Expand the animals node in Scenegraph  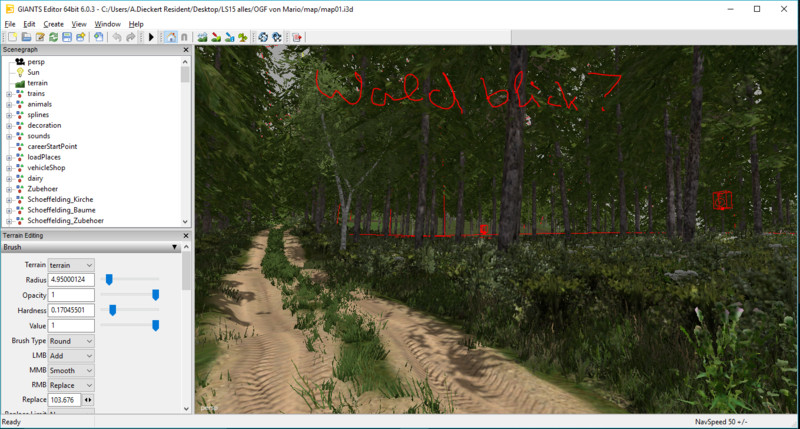[x=8, y=104]
